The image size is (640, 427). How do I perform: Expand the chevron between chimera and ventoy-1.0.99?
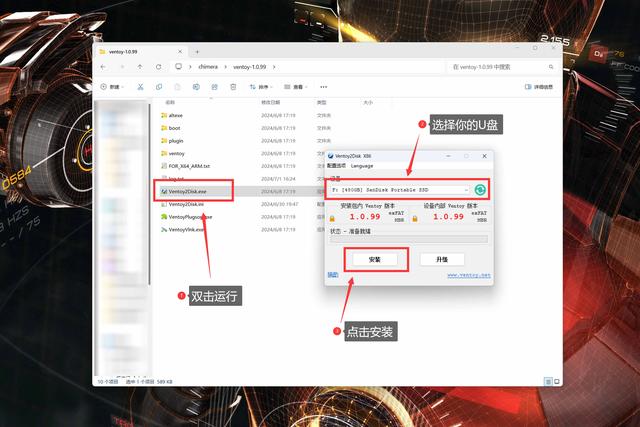point(226,67)
